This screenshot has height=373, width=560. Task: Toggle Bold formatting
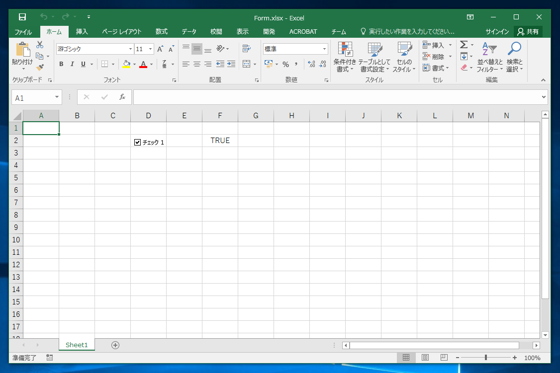pos(61,64)
